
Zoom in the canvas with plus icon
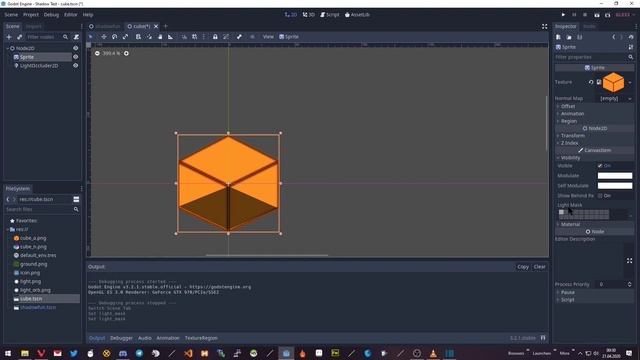(126, 53)
